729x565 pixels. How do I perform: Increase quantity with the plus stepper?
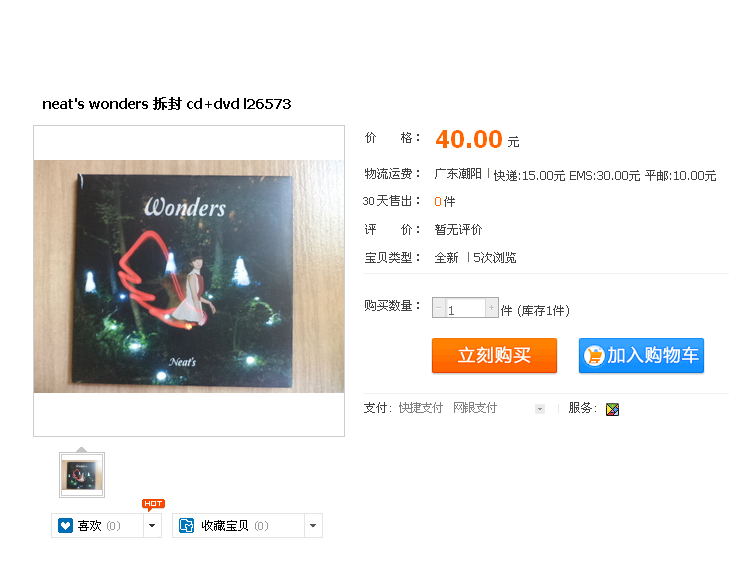[x=491, y=308]
